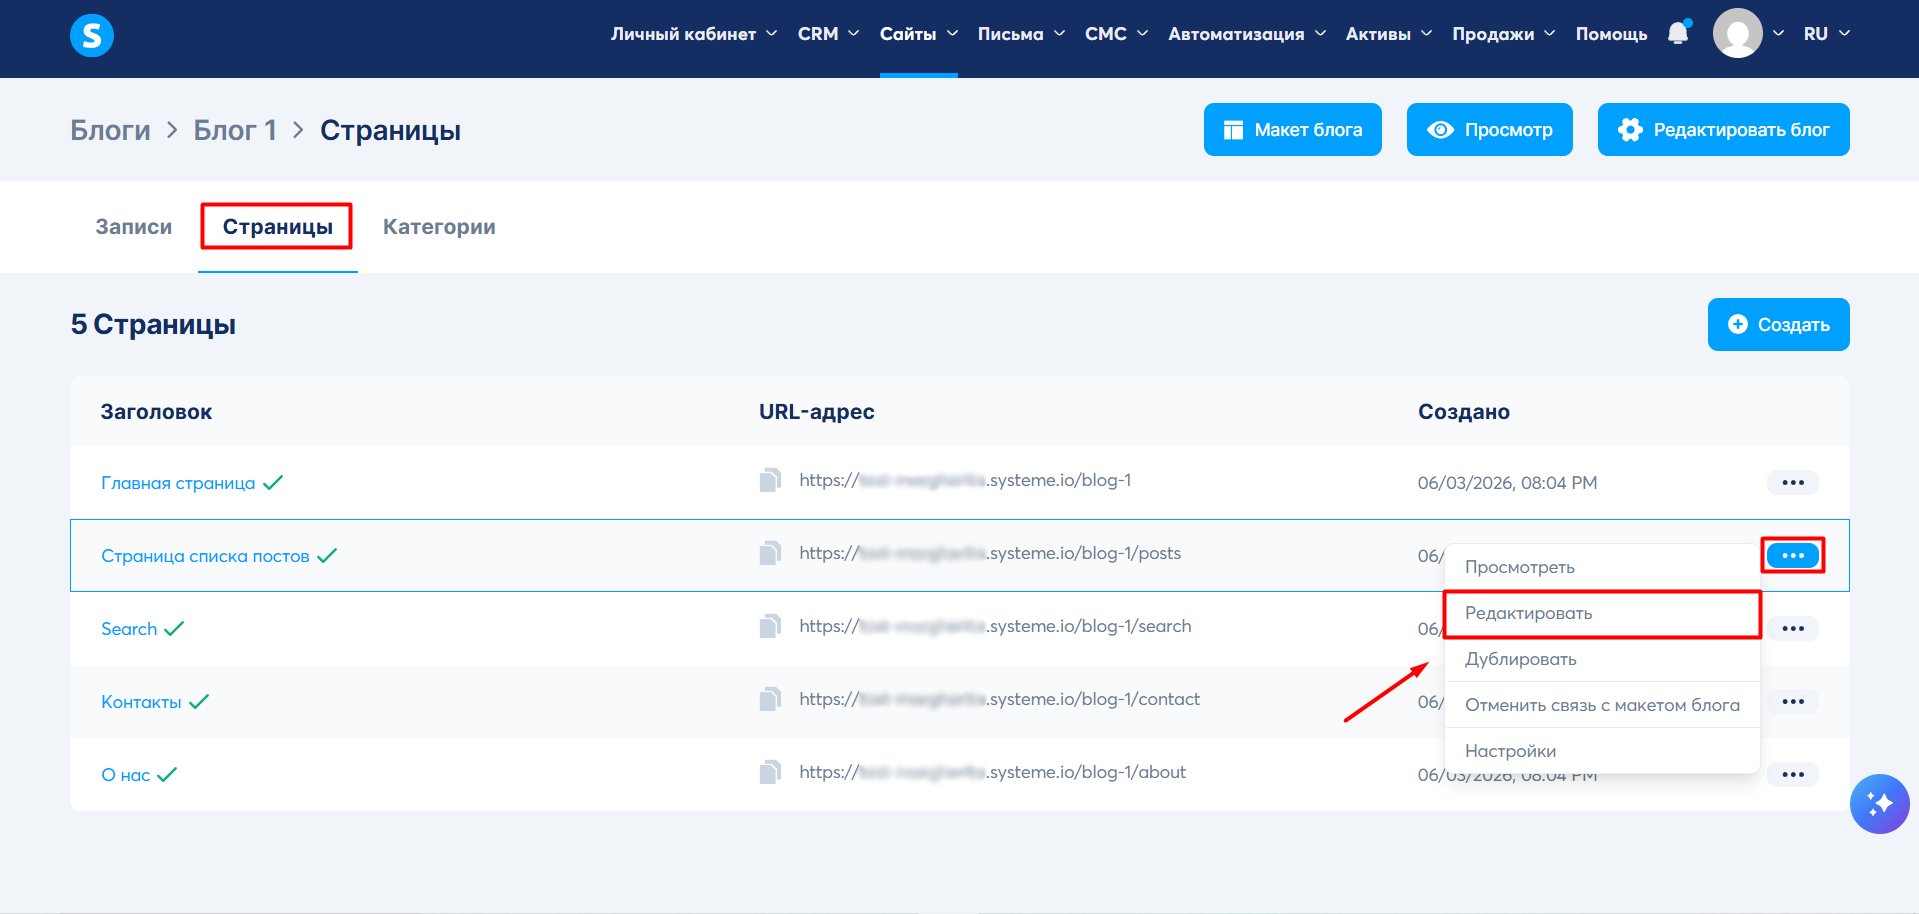
Task: Click Заголовок column header
Action: click(156, 412)
